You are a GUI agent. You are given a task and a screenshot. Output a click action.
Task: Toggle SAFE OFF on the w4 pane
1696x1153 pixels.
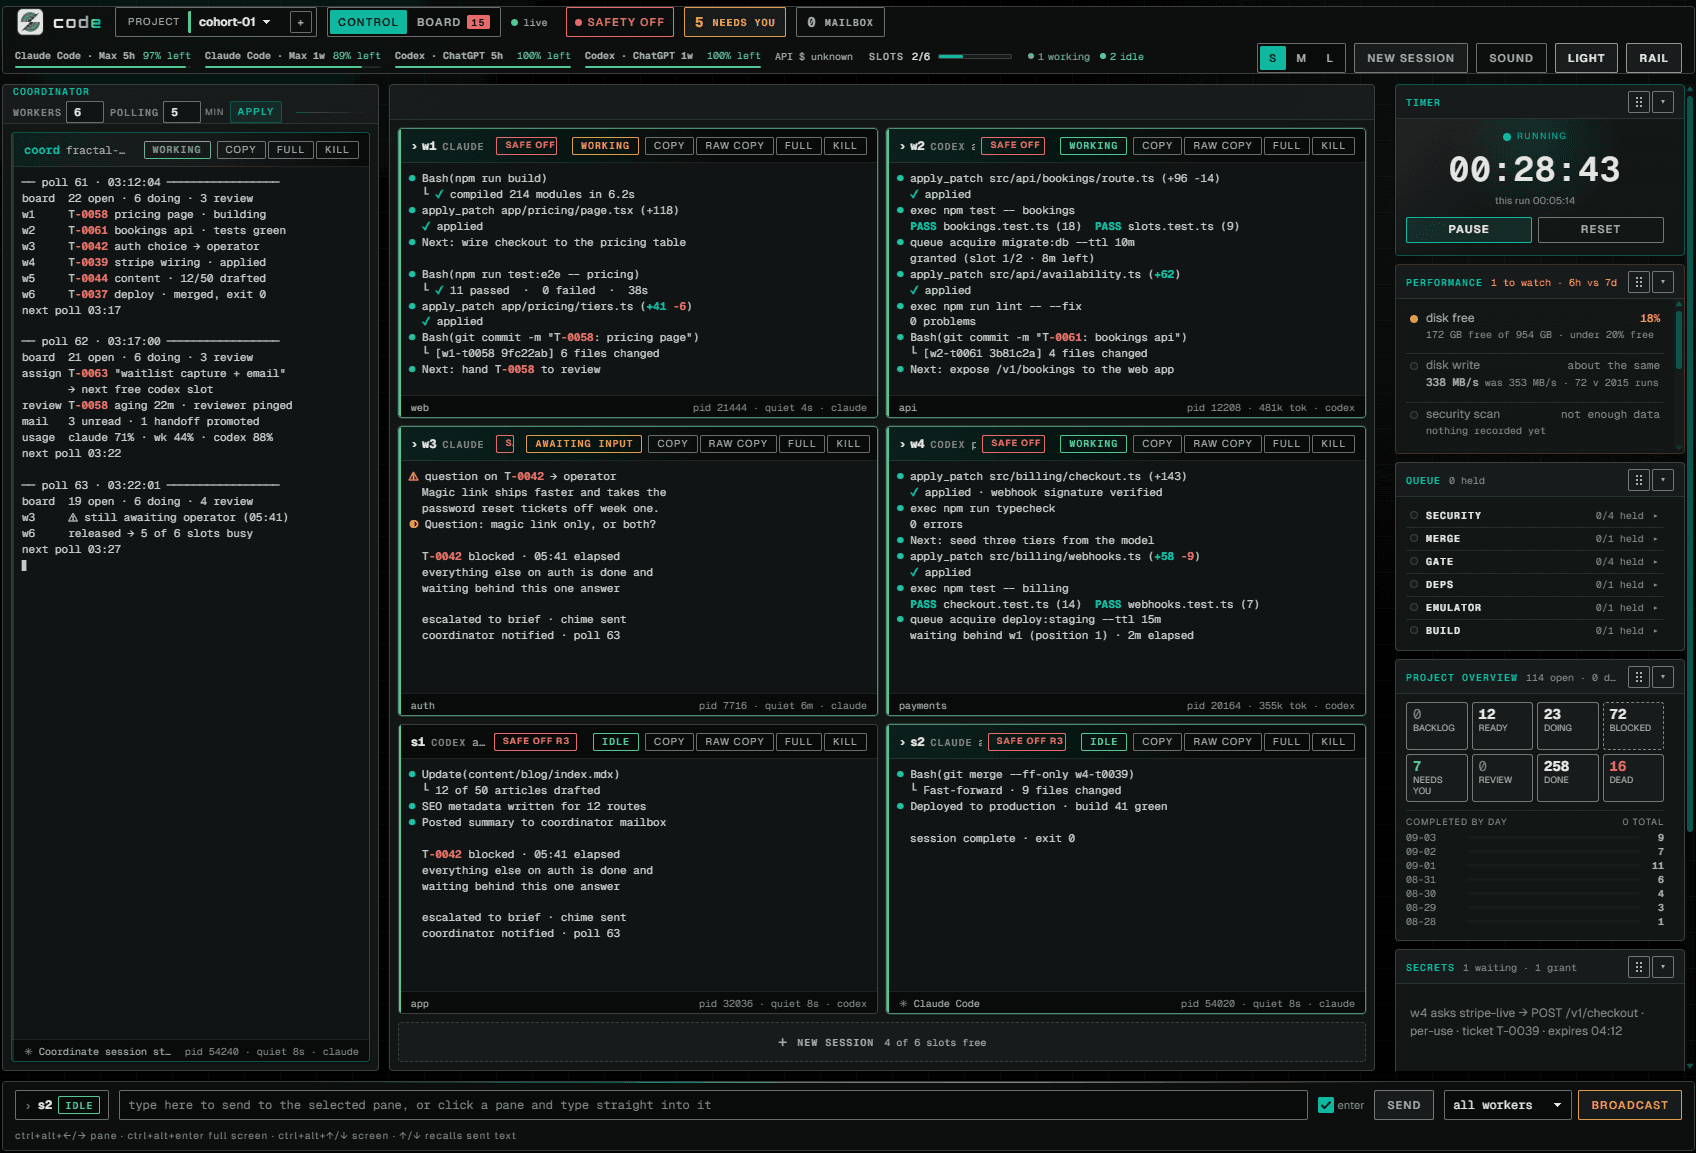(x=1015, y=444)
